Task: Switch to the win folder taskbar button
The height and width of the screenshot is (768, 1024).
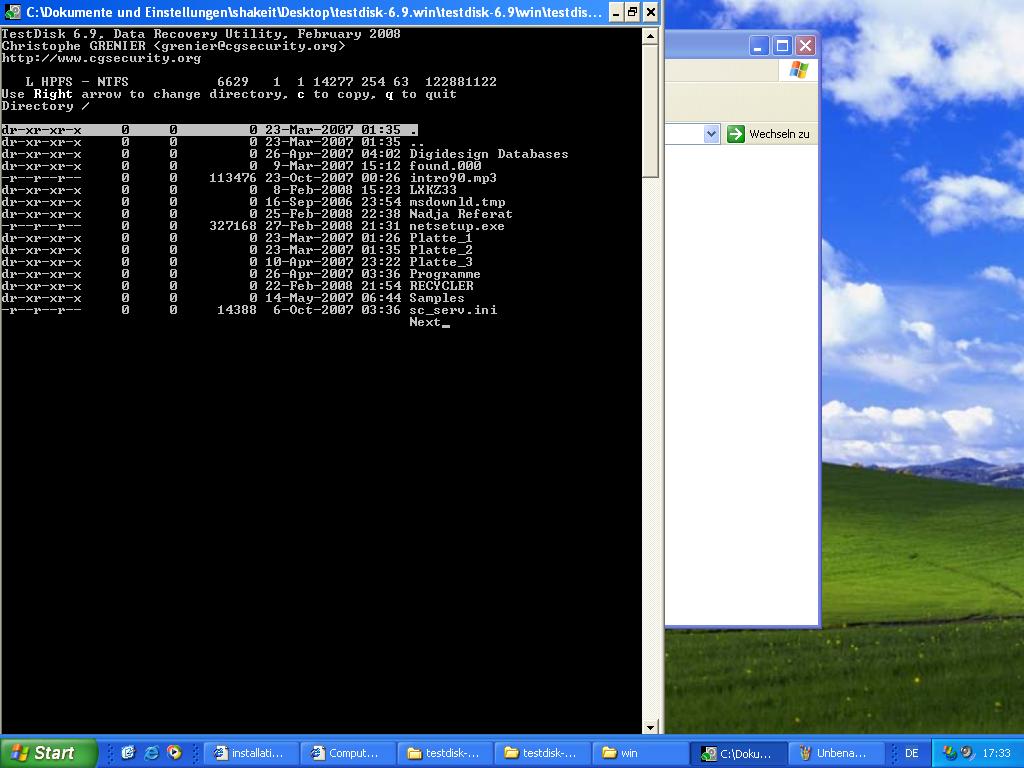Action: point(641,754)
